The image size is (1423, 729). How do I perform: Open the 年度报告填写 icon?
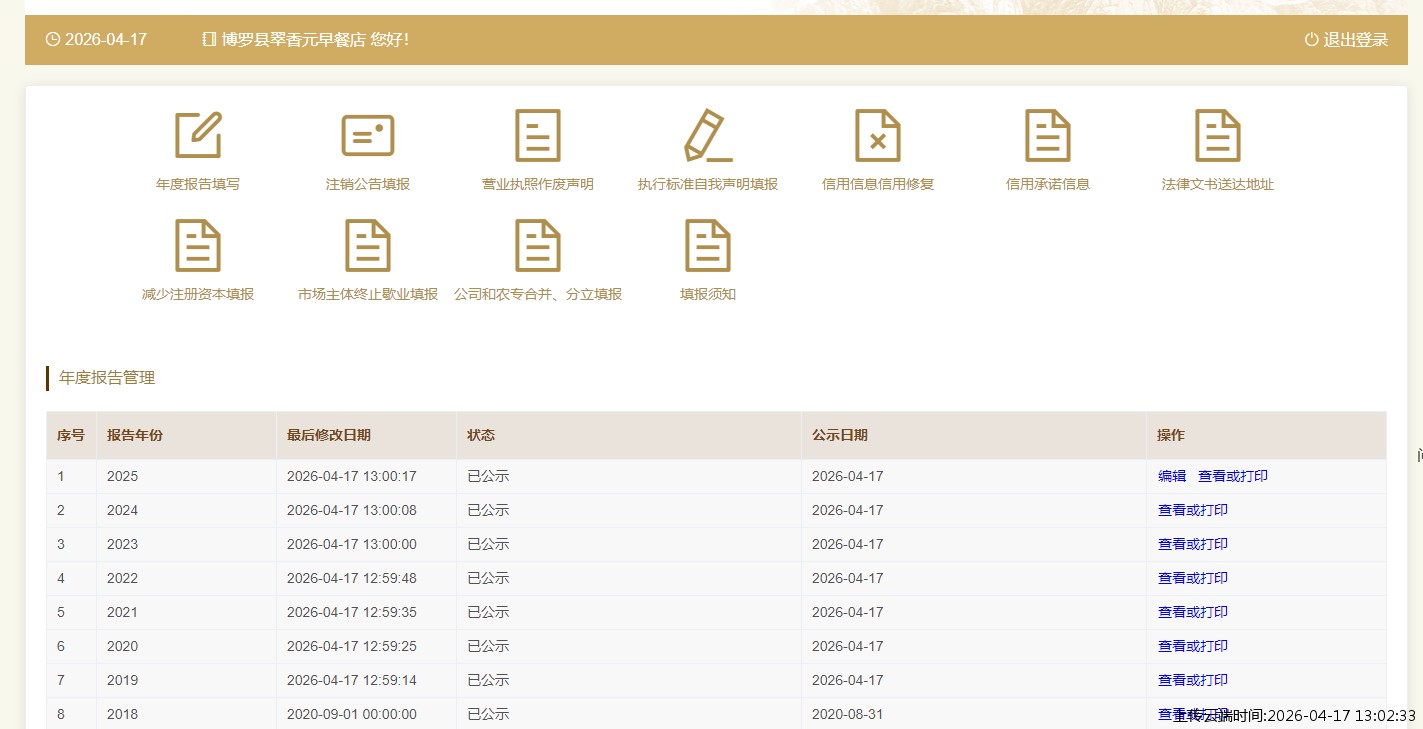[198, 136]
